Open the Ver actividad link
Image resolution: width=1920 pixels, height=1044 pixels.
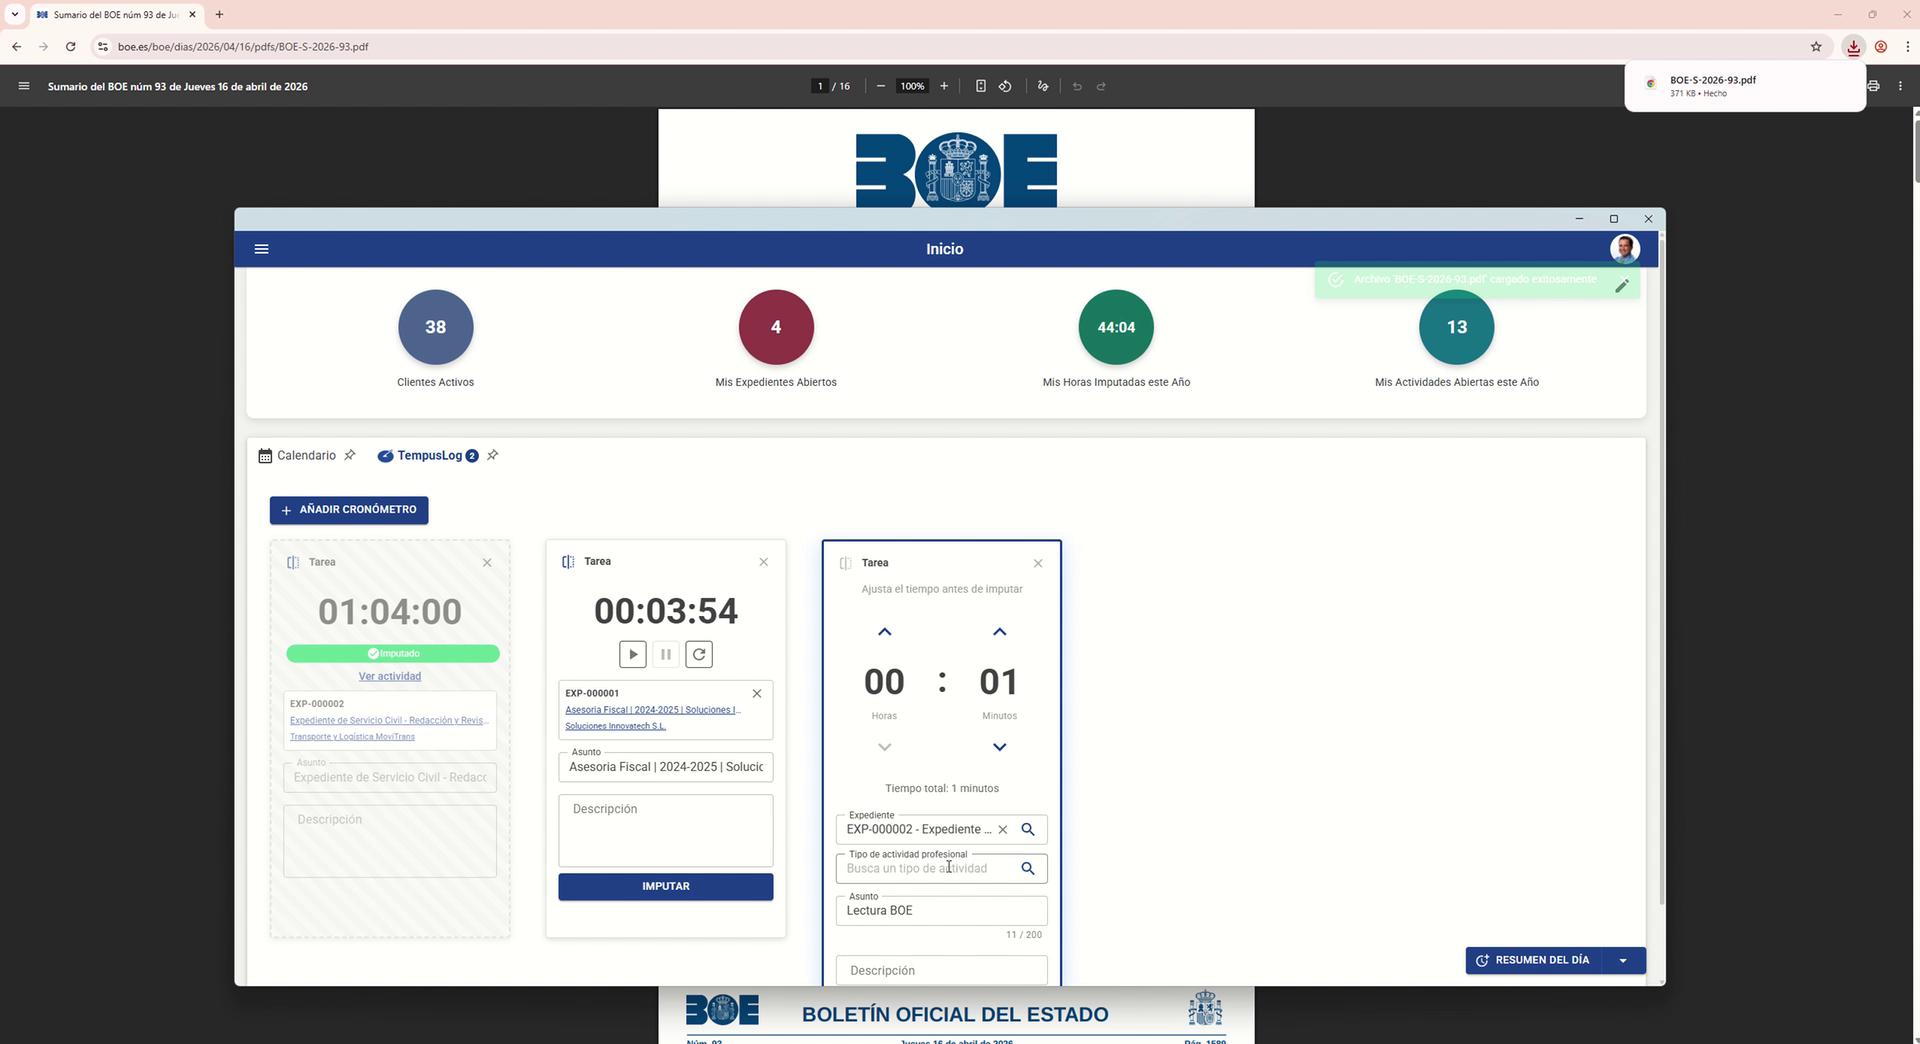[390, 676]
